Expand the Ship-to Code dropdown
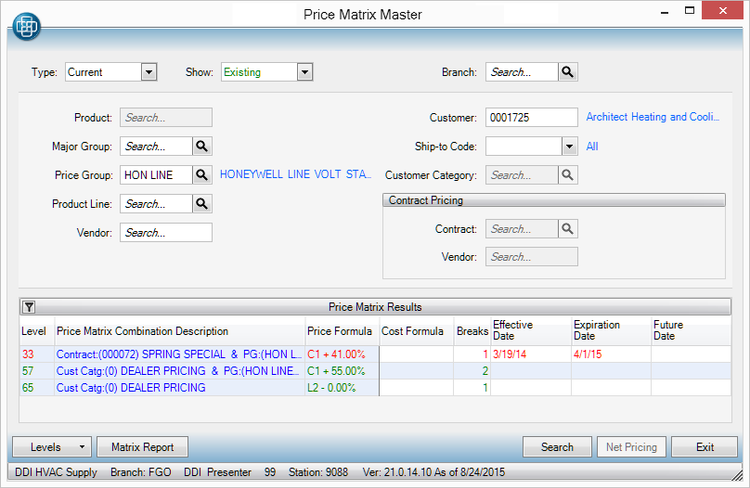 tap(569, 146)
